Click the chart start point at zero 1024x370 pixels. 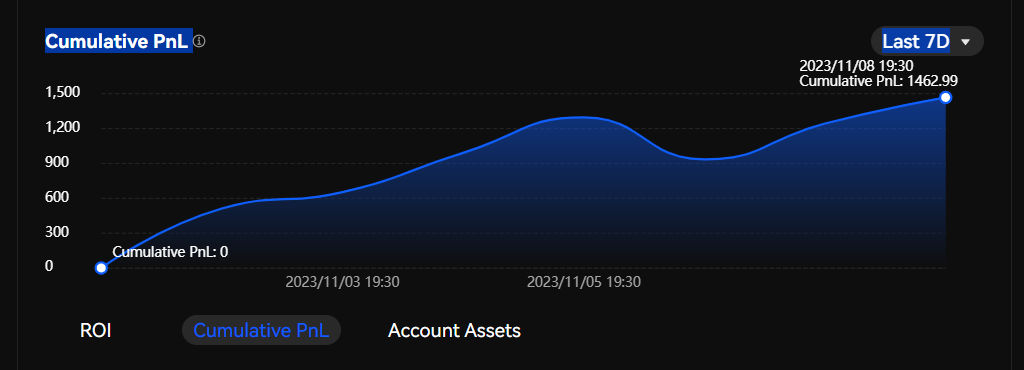click(x=101, y=268)
